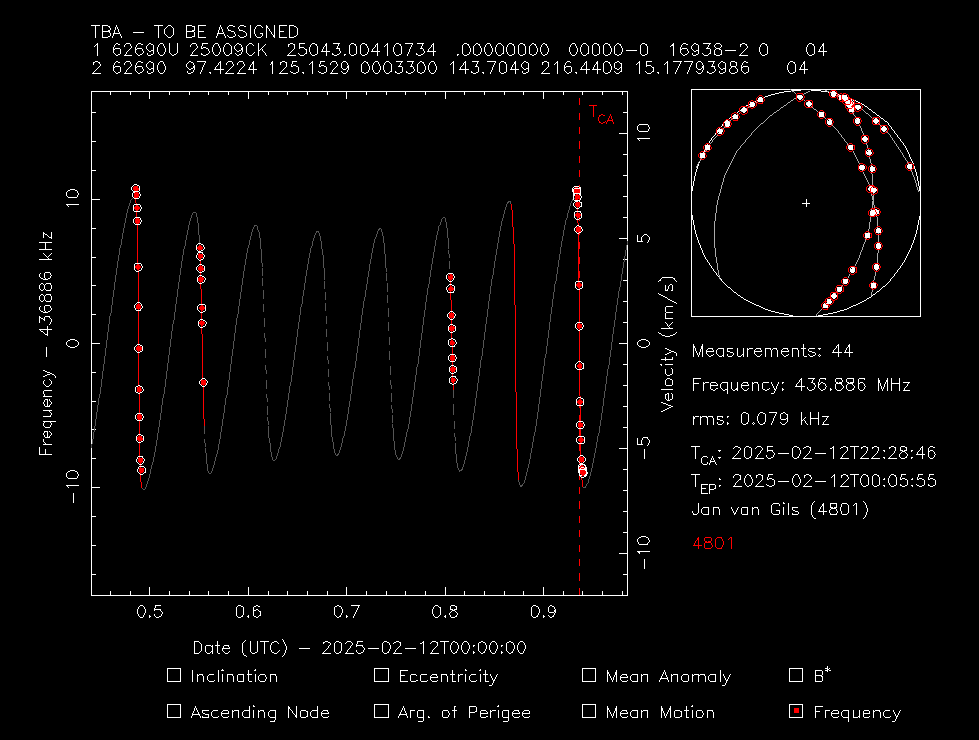Turn on the Mean Motion checkbox
979x740 pixels.
(589, 712)
